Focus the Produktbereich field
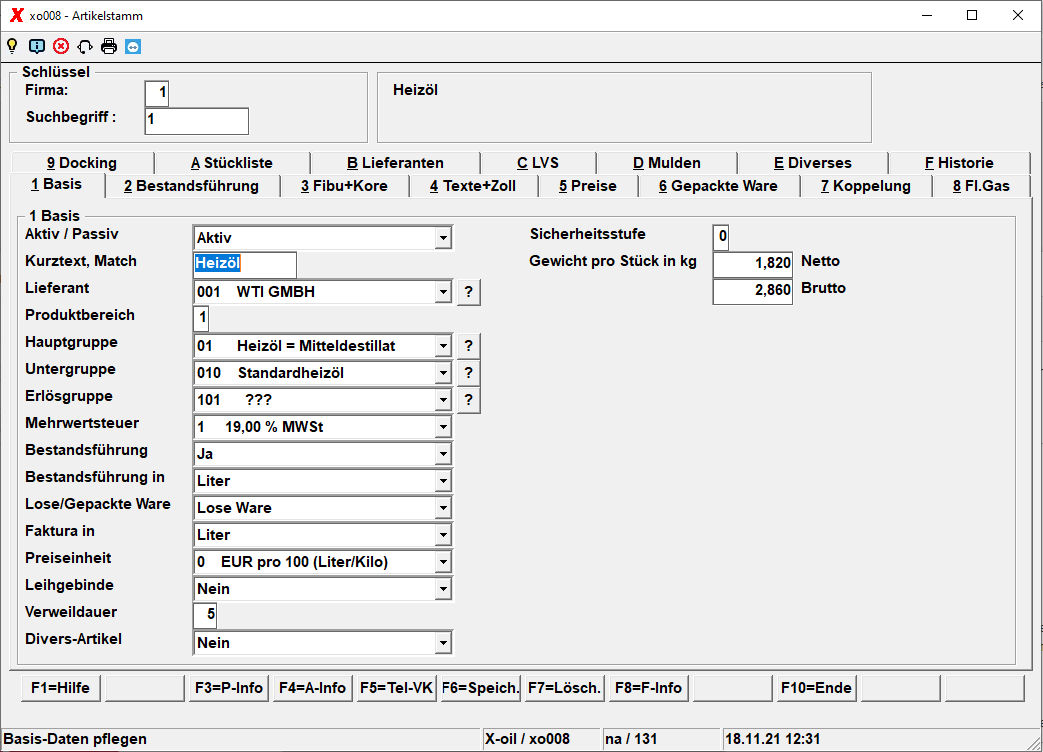Viewport: 1043px width, 752px height. 201,318
